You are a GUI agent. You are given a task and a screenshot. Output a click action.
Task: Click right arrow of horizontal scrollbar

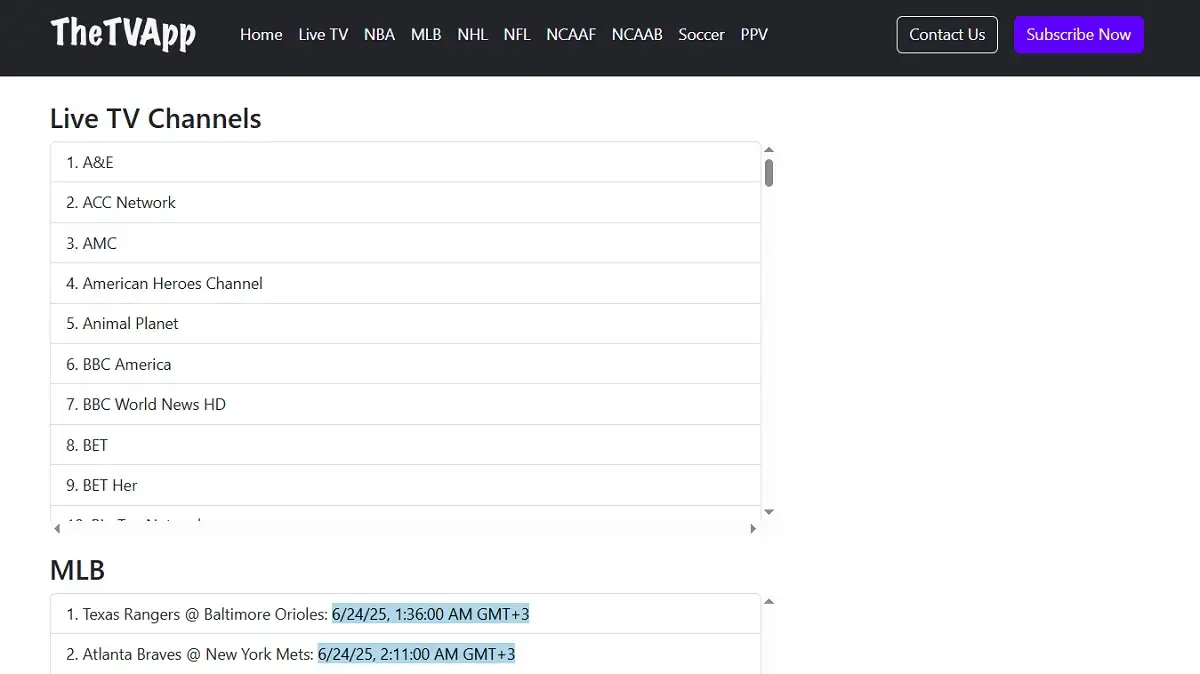tap(753, 528)
